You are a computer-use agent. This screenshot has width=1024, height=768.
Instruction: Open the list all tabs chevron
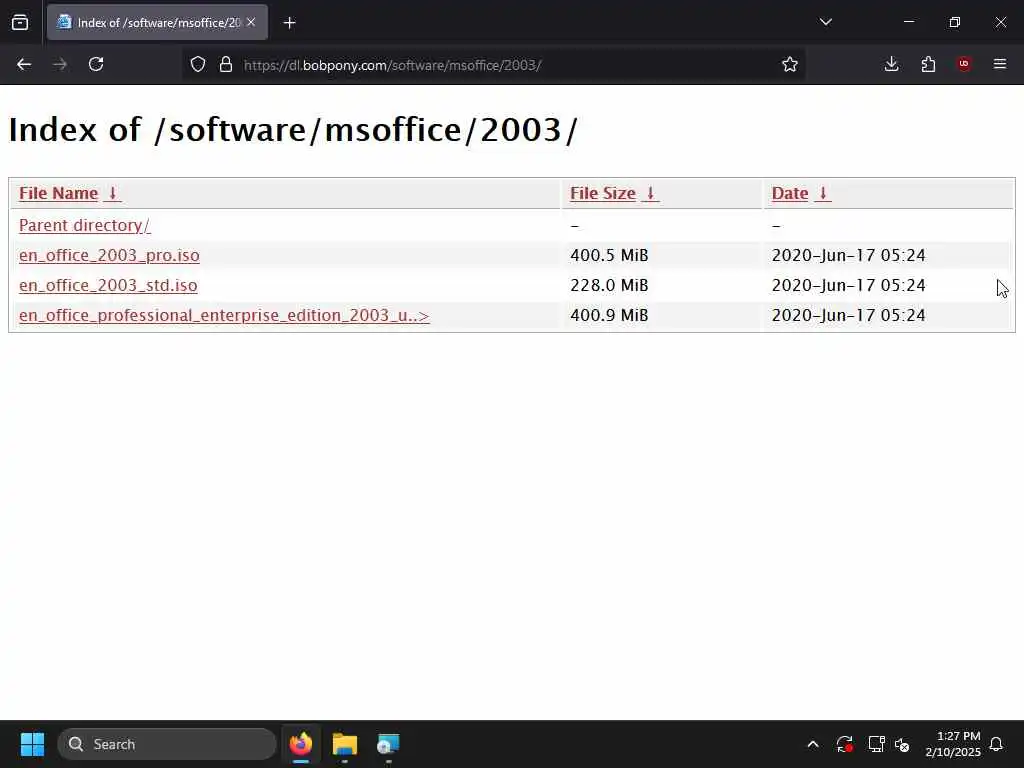point(825,22)
